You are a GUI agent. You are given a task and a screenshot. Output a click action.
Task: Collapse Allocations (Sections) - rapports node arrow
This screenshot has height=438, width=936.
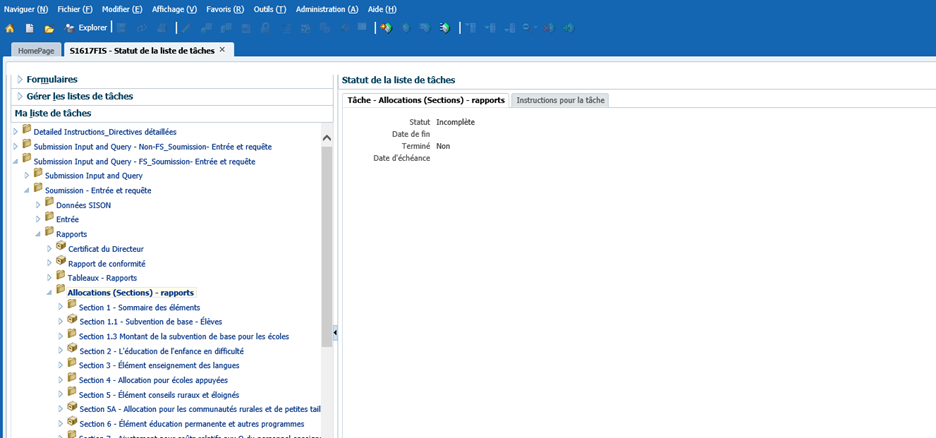coord(50,293)
